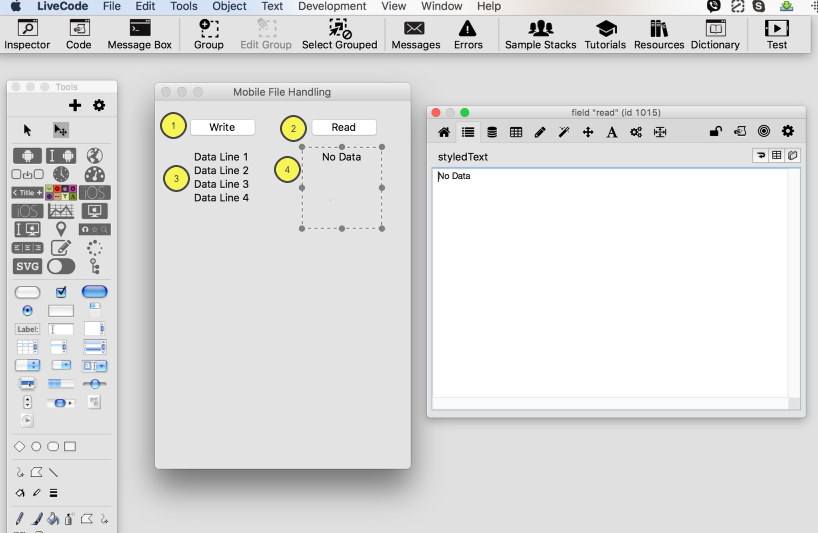Select the slider control in Tools
This screenshot has width=818, height=533.
94,384
